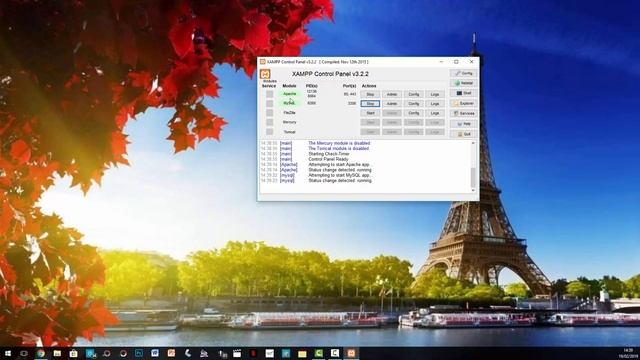Open the Store icon in the taskbar

[x=73, y=353]
